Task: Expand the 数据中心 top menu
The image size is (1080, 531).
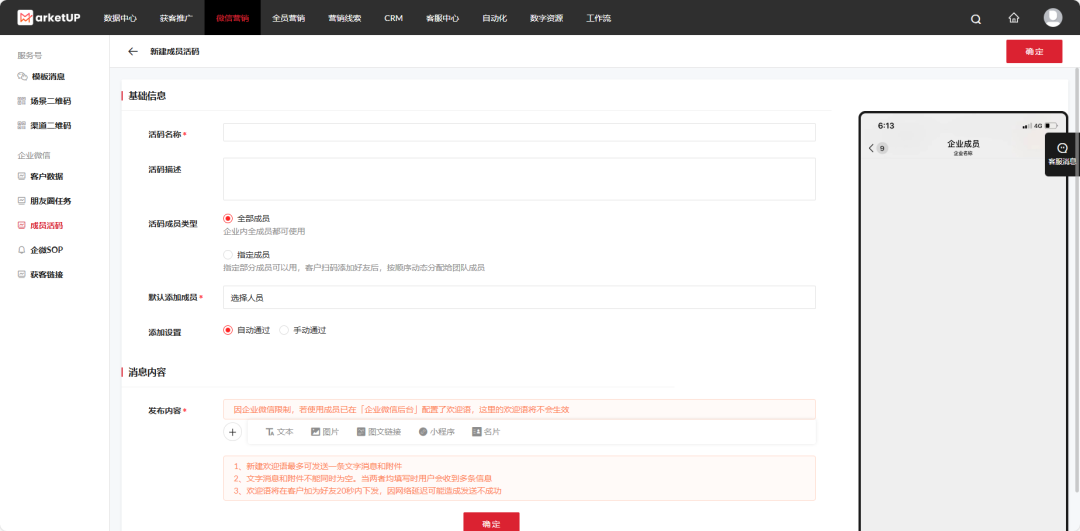Action: click(121, 18)
